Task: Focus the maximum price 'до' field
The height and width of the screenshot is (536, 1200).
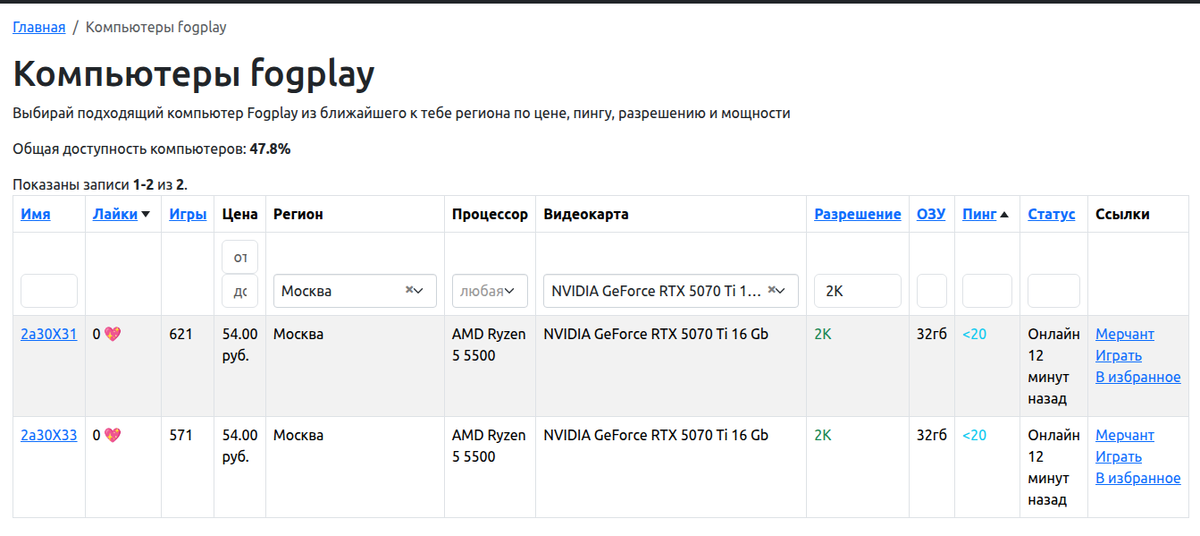Action: (240, 291)
